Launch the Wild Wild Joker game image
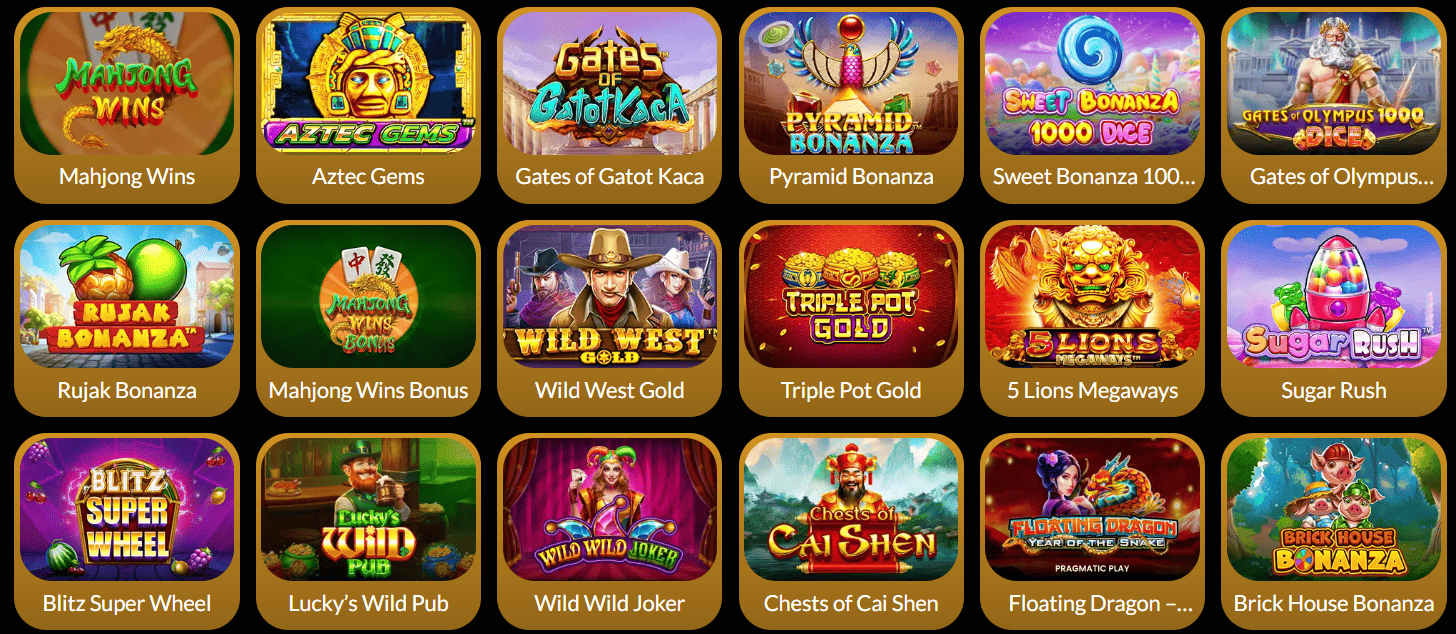This screenshot has height=634, width=1456. click(x=610, y=510)
